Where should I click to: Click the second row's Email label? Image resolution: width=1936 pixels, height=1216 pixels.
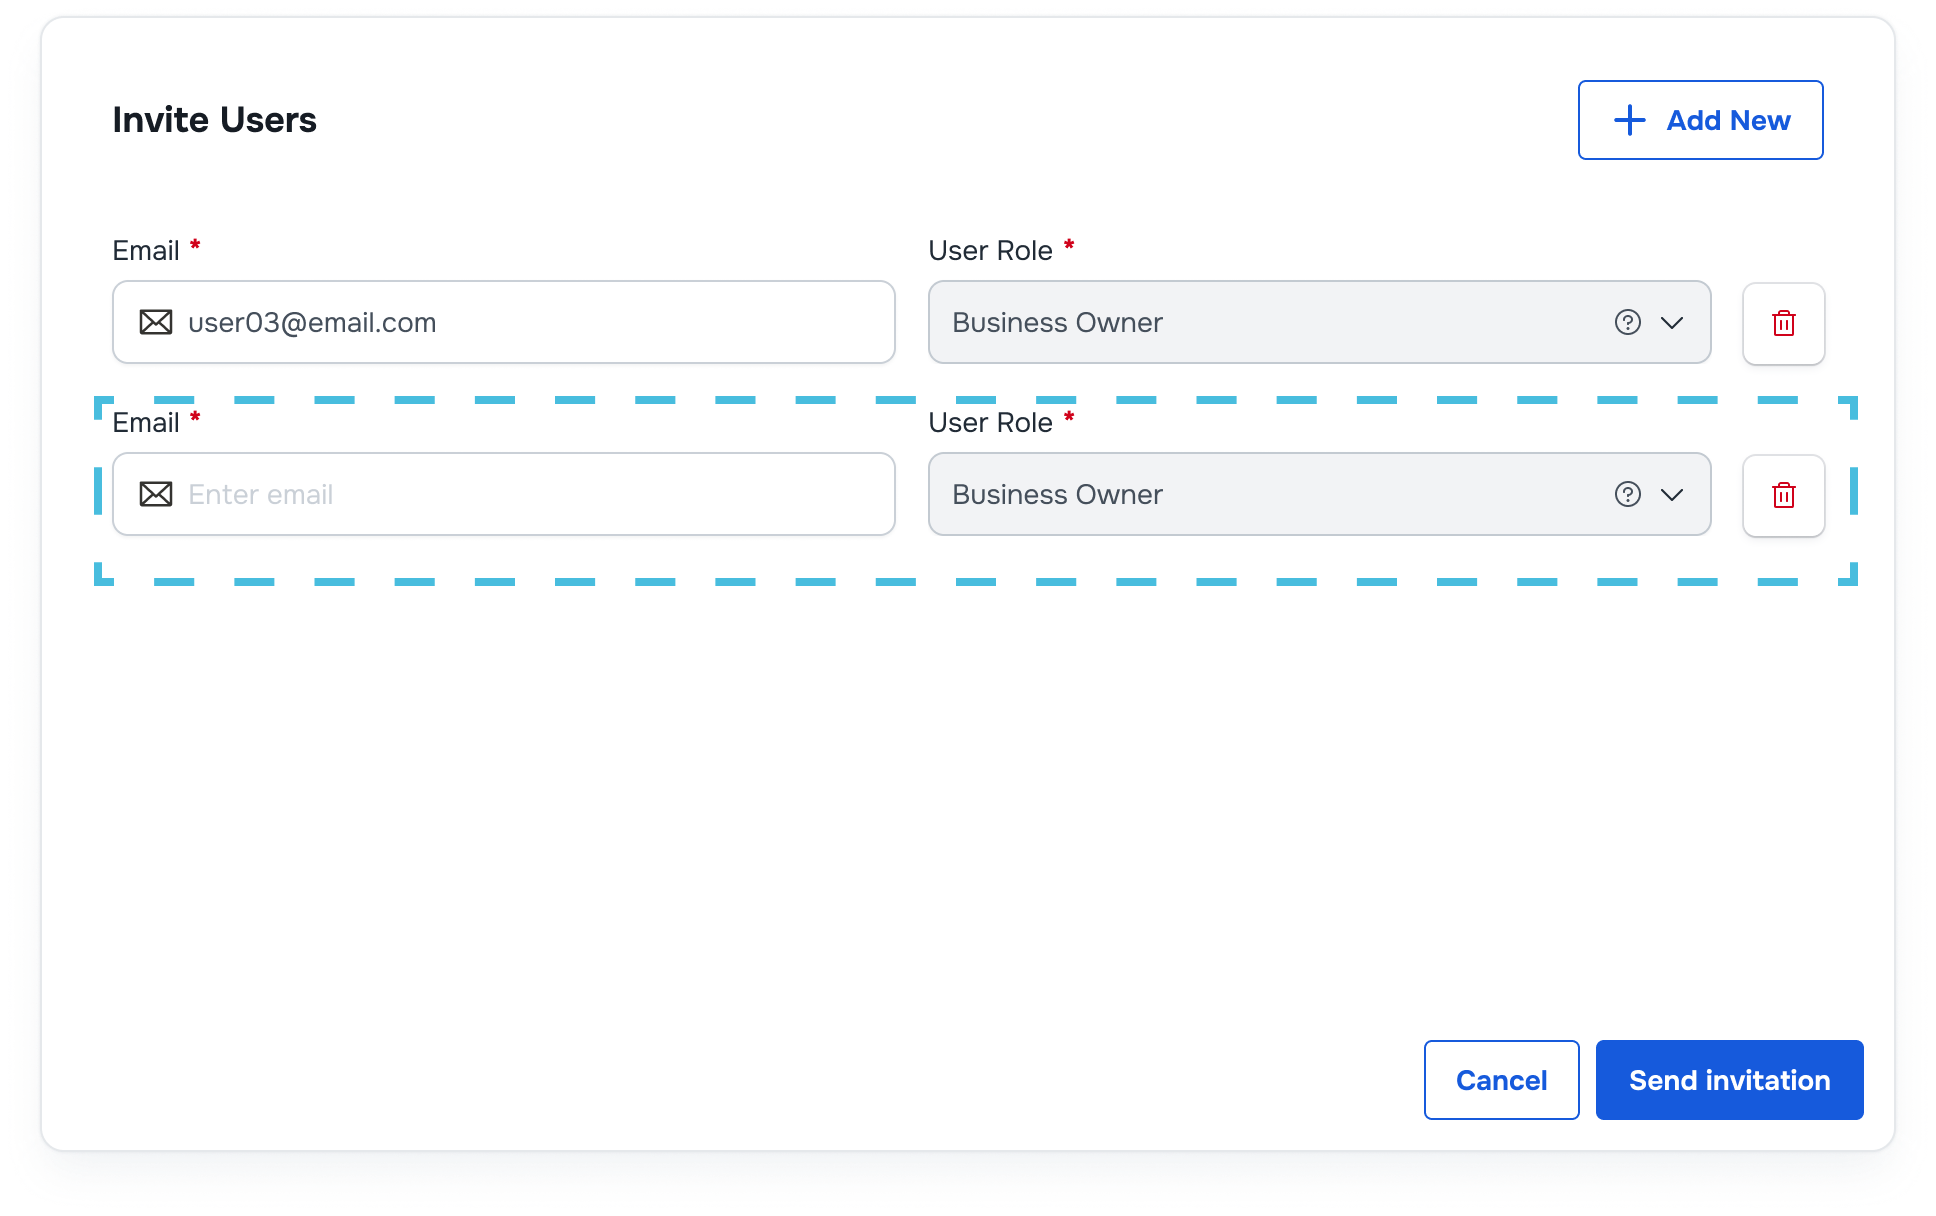point(146,422)
